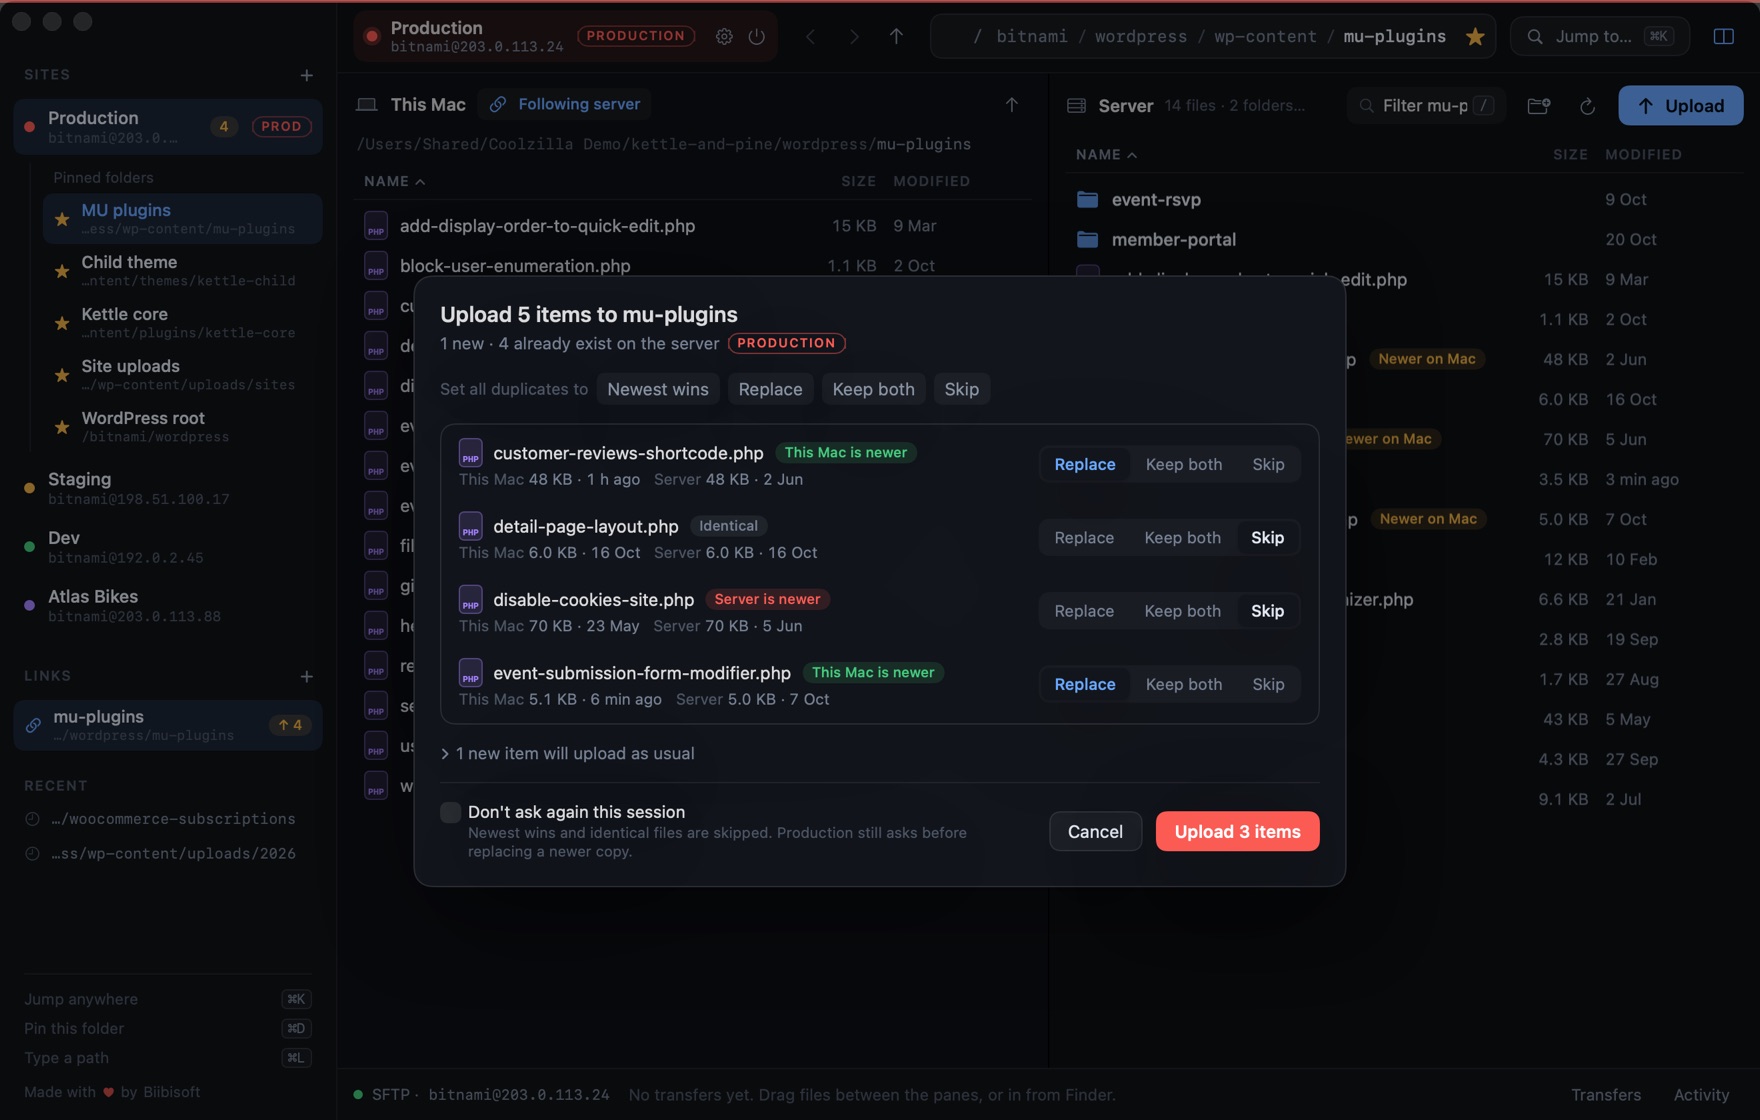Go forward with the right arrow

point(854,36)
